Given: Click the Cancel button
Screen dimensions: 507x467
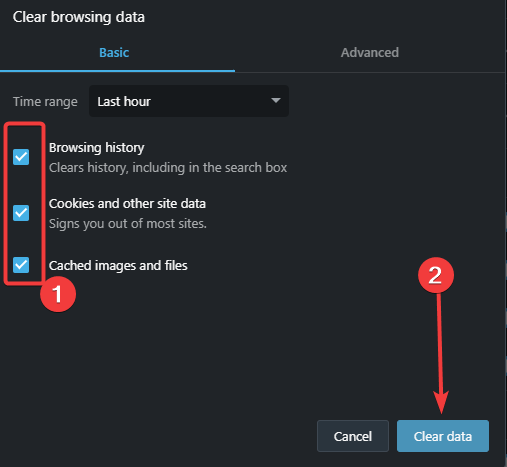Looking at the screenshot, I should click(x=353, y=436).
